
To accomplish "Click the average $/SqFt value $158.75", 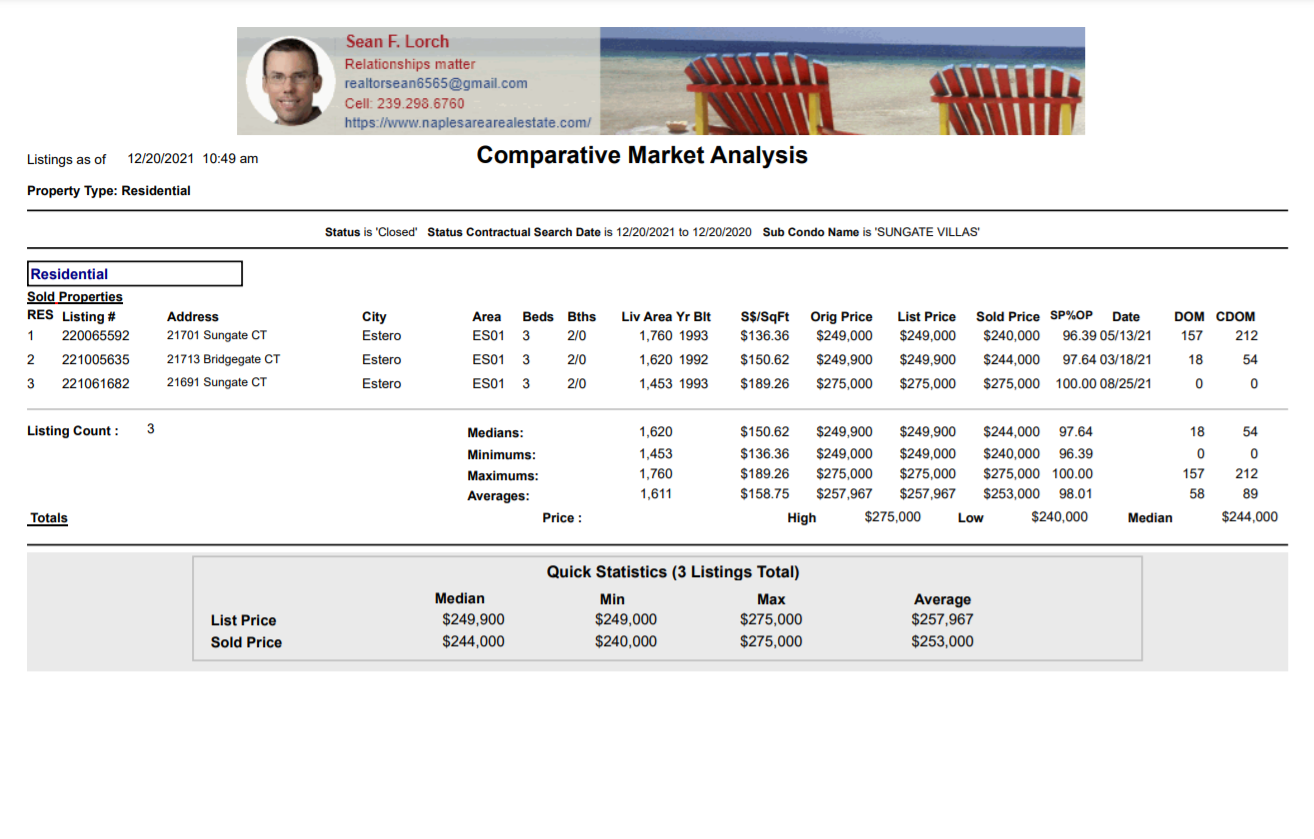I will pos(765,494).
